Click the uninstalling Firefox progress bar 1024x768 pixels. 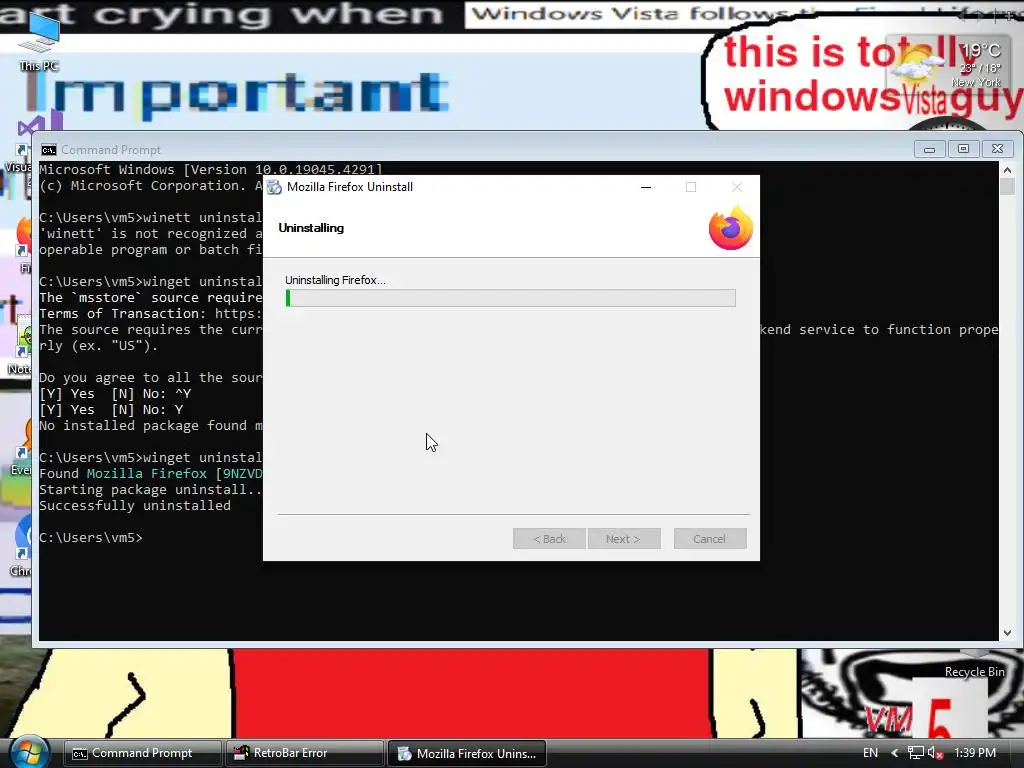click(510, 298)
